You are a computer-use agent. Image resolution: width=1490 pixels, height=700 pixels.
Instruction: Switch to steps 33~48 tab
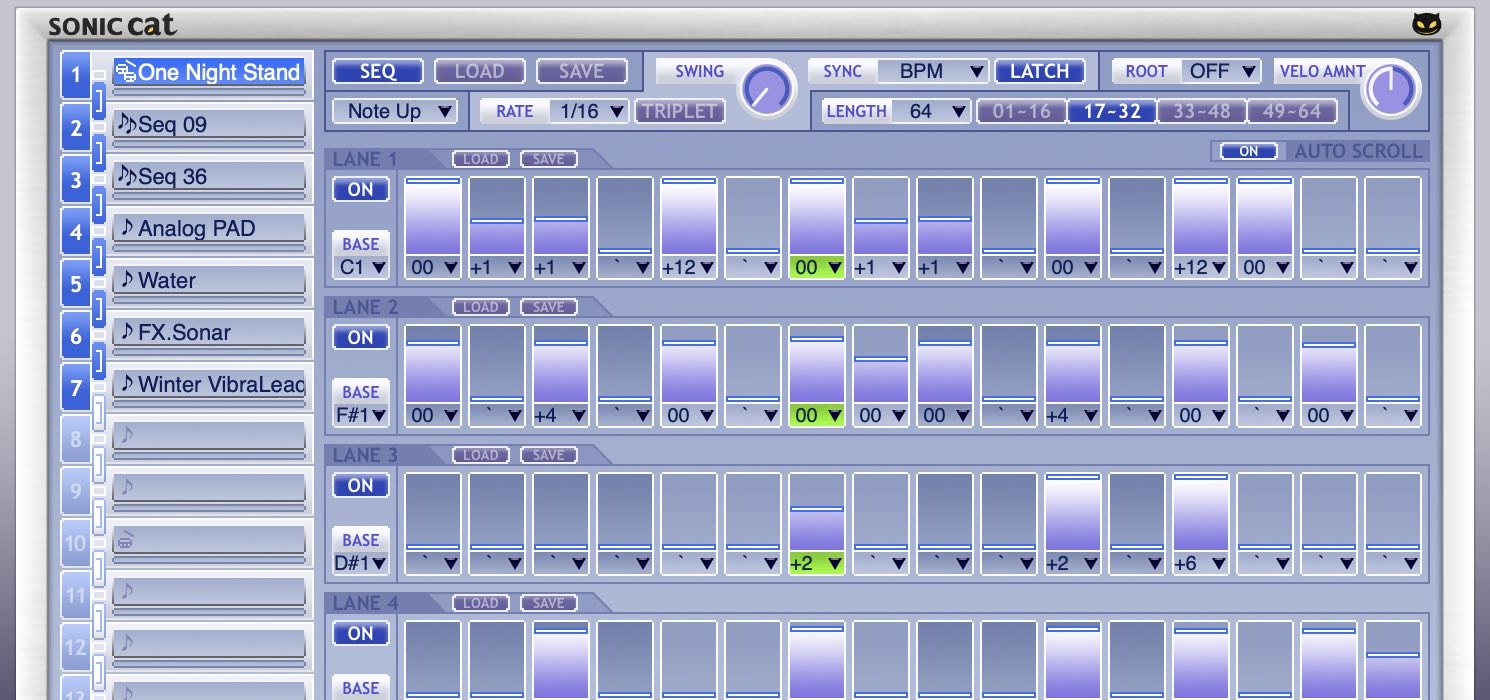pos(1201,111)
